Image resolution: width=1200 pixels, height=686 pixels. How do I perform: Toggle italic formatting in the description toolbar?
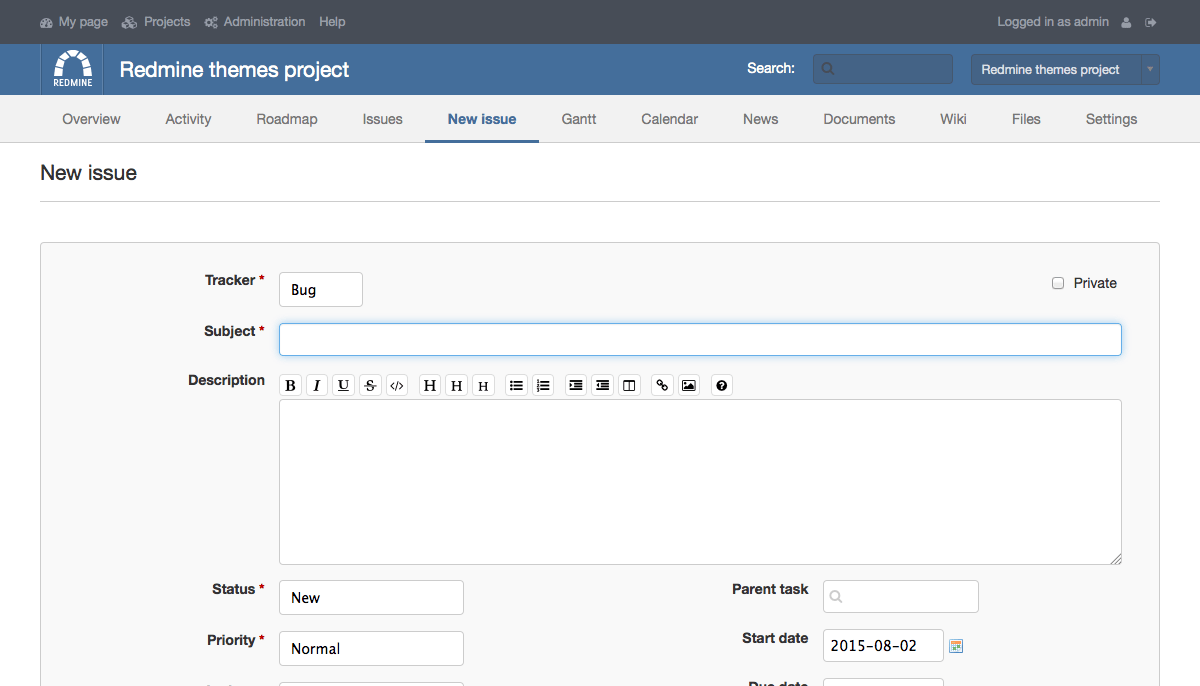click(x=317, y=385)
